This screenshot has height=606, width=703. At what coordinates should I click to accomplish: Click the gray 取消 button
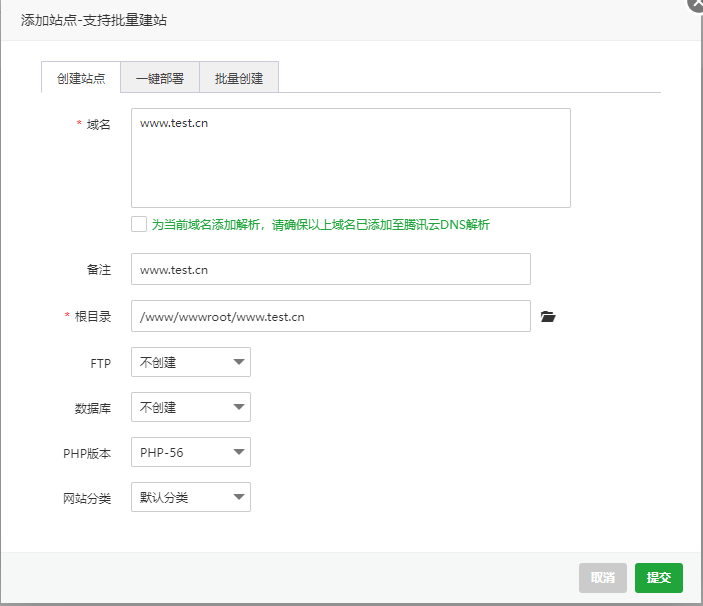(x=603, y=578)
